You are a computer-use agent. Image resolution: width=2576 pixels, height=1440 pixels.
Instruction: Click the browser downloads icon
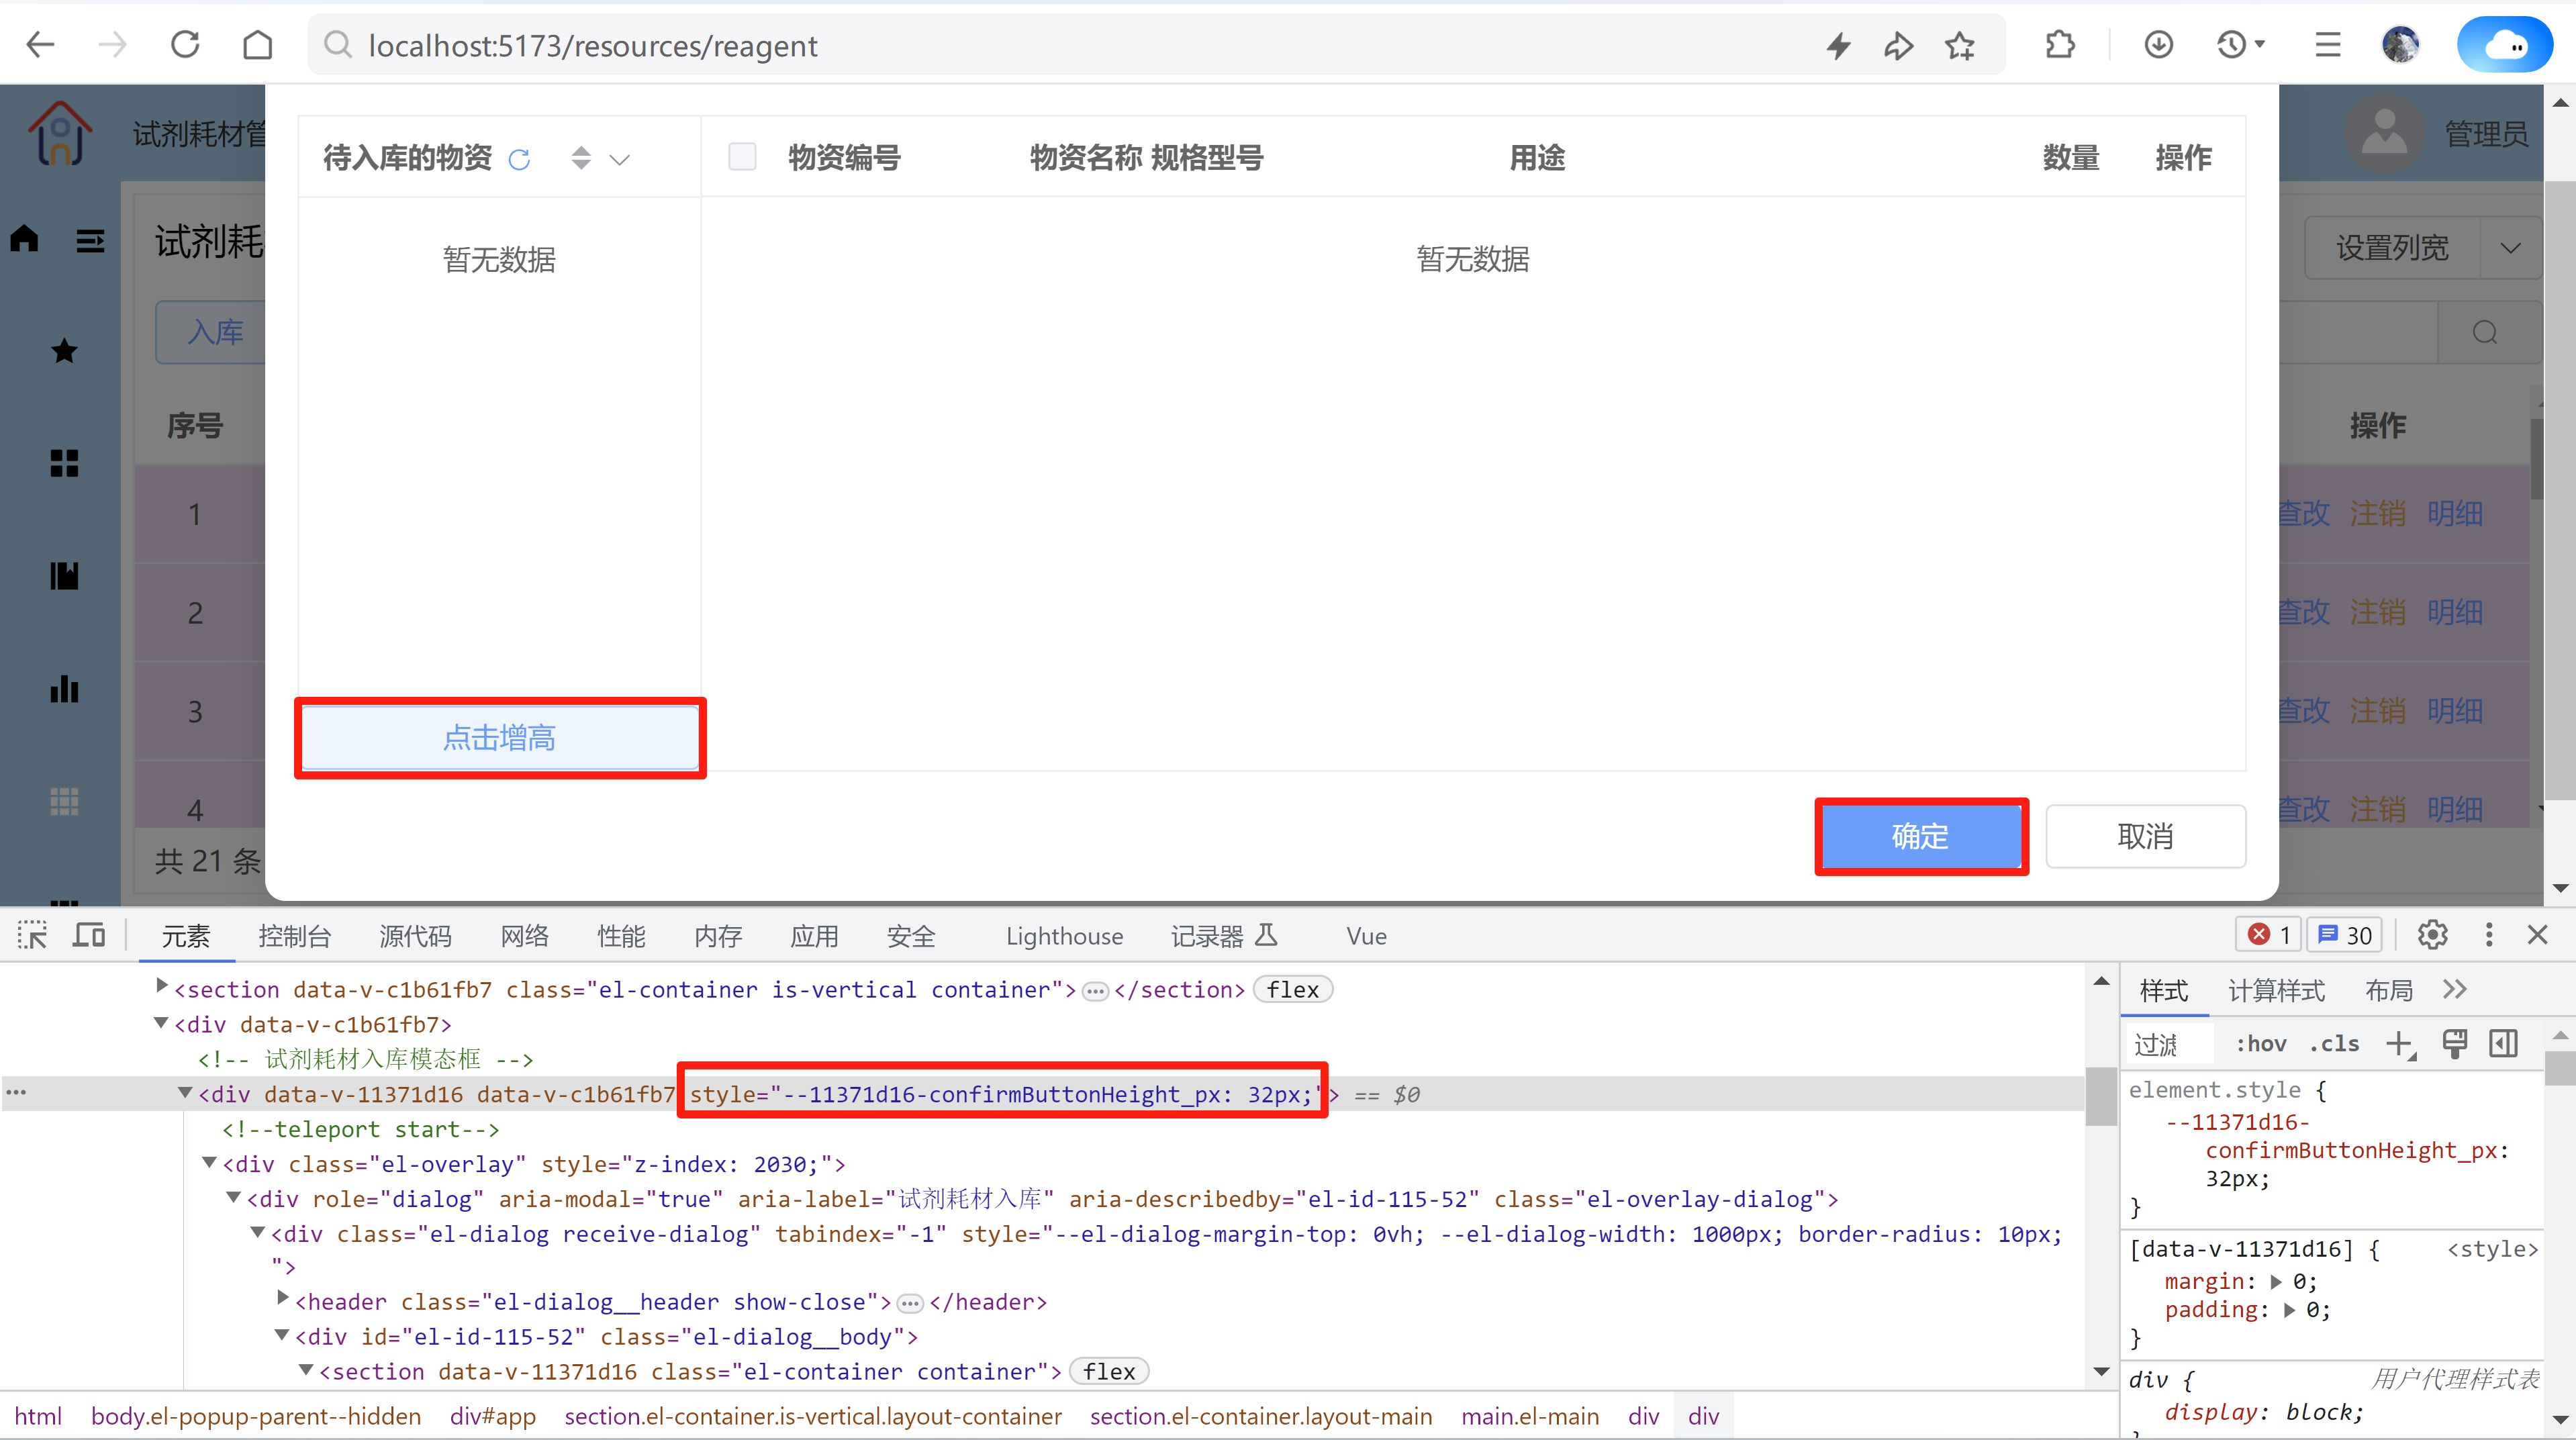pos(2159,44)
